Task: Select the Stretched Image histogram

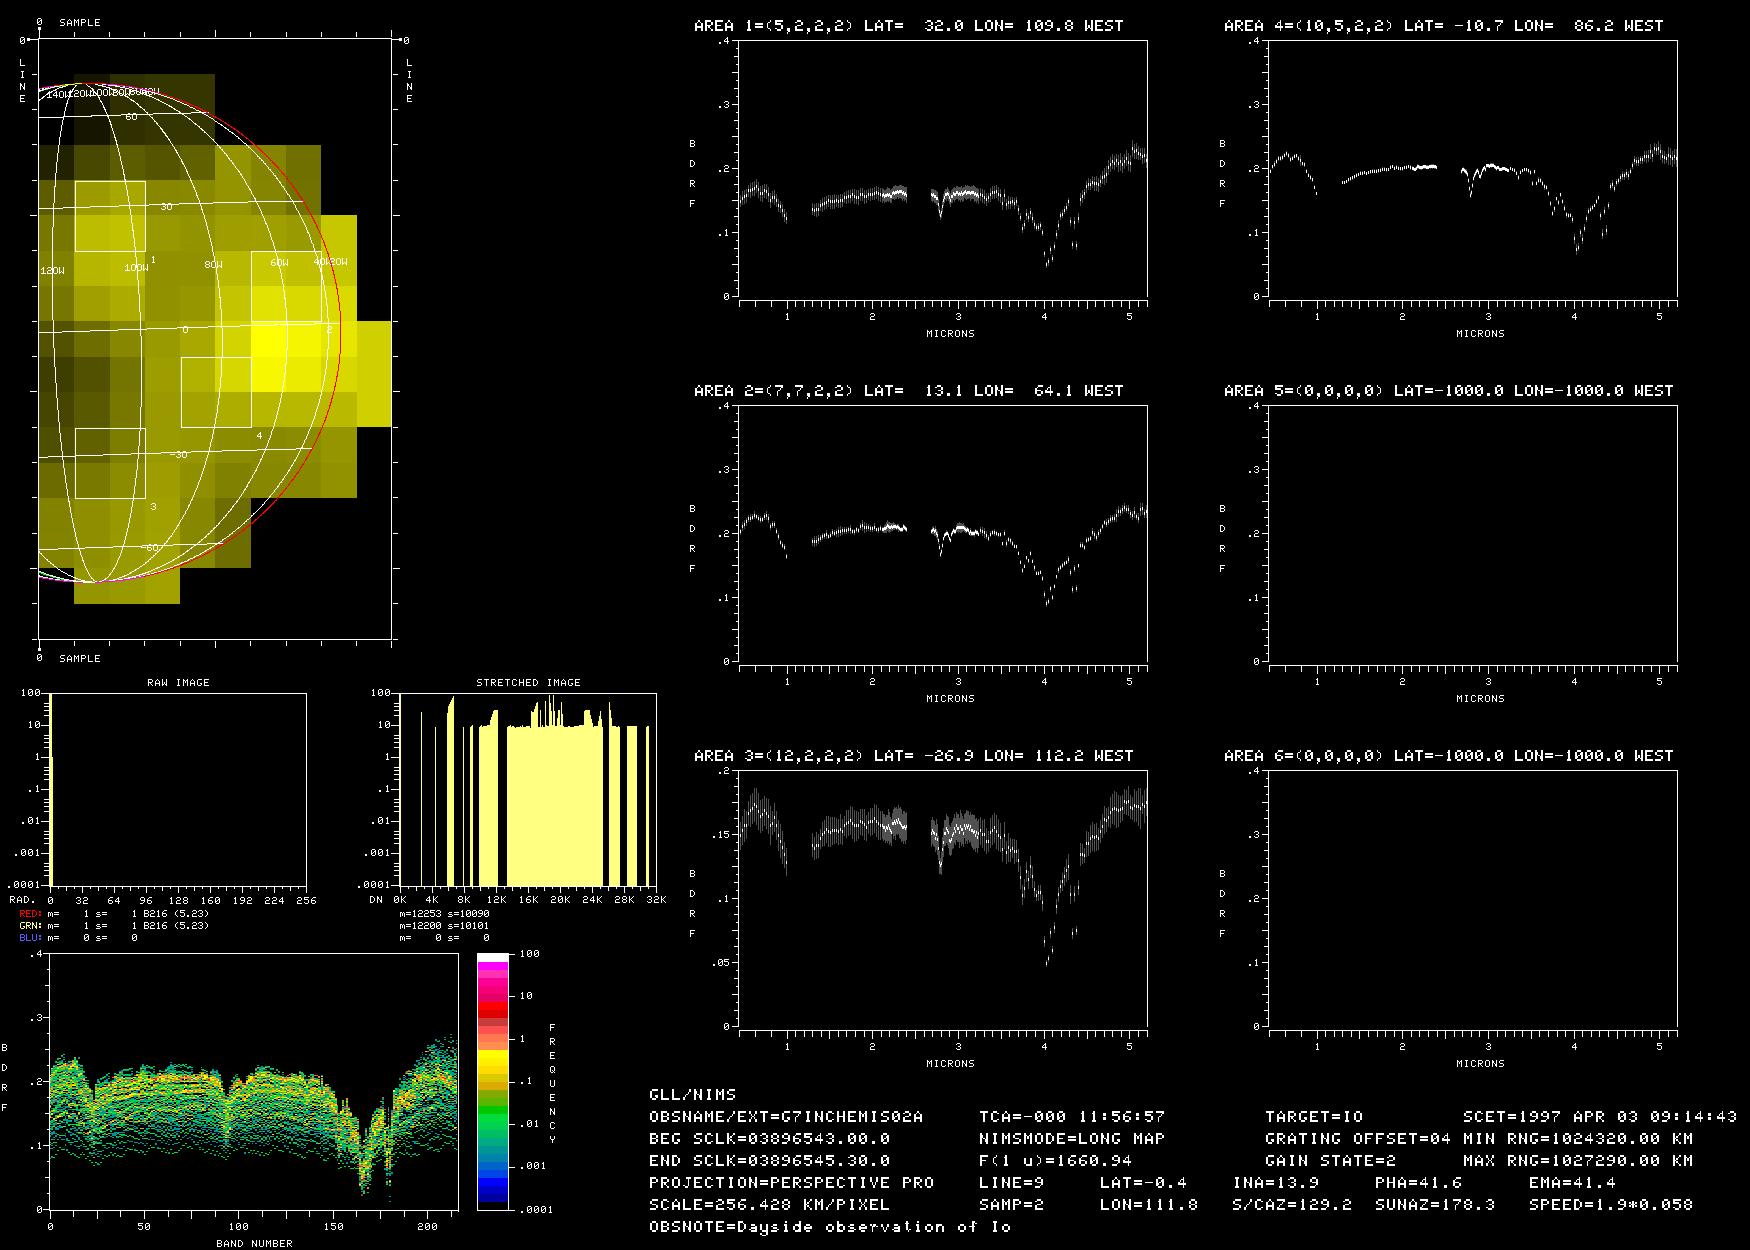Action: [x=527, y=789]
